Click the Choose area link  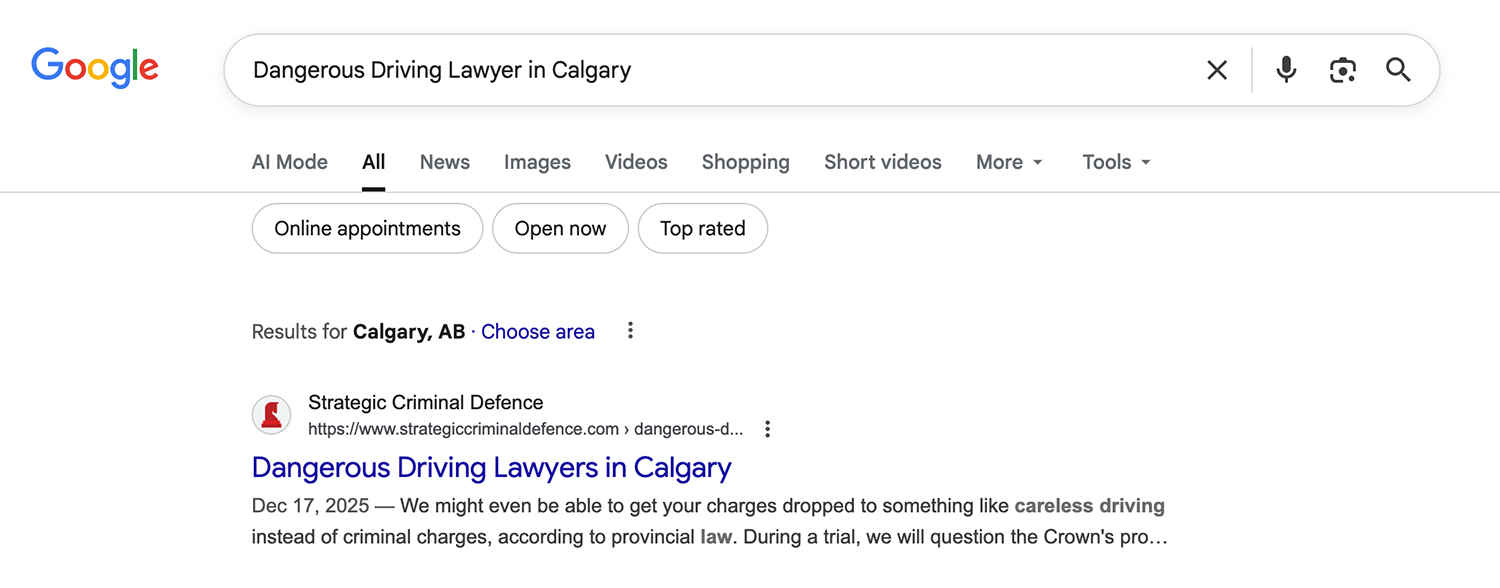tap(538, 331)
